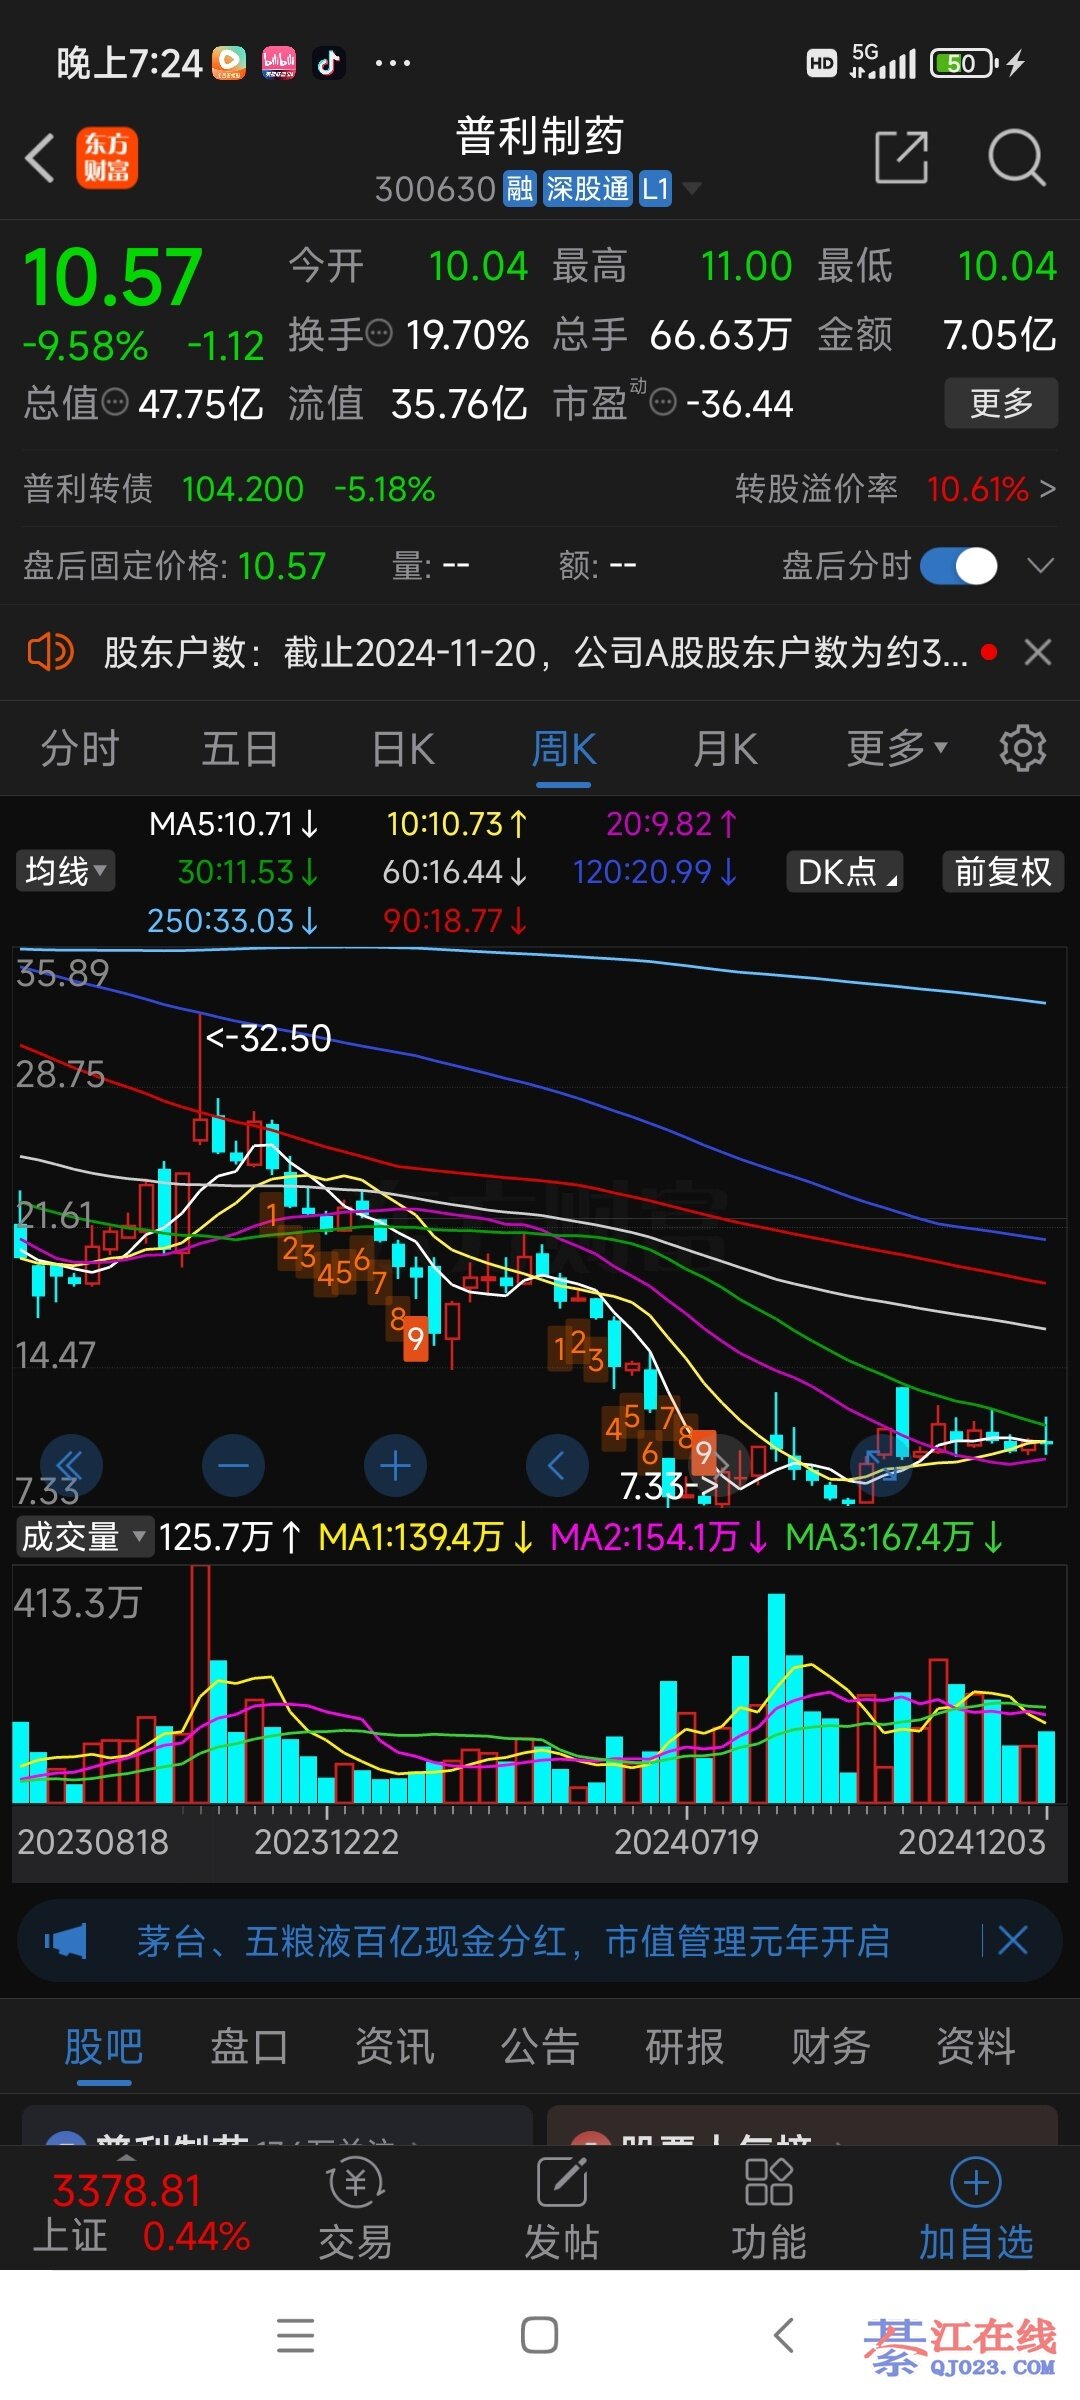Viewport: 1080px width, 2400px height.
Task: Zoom out chart with minus button
Action: point(233,1466)
